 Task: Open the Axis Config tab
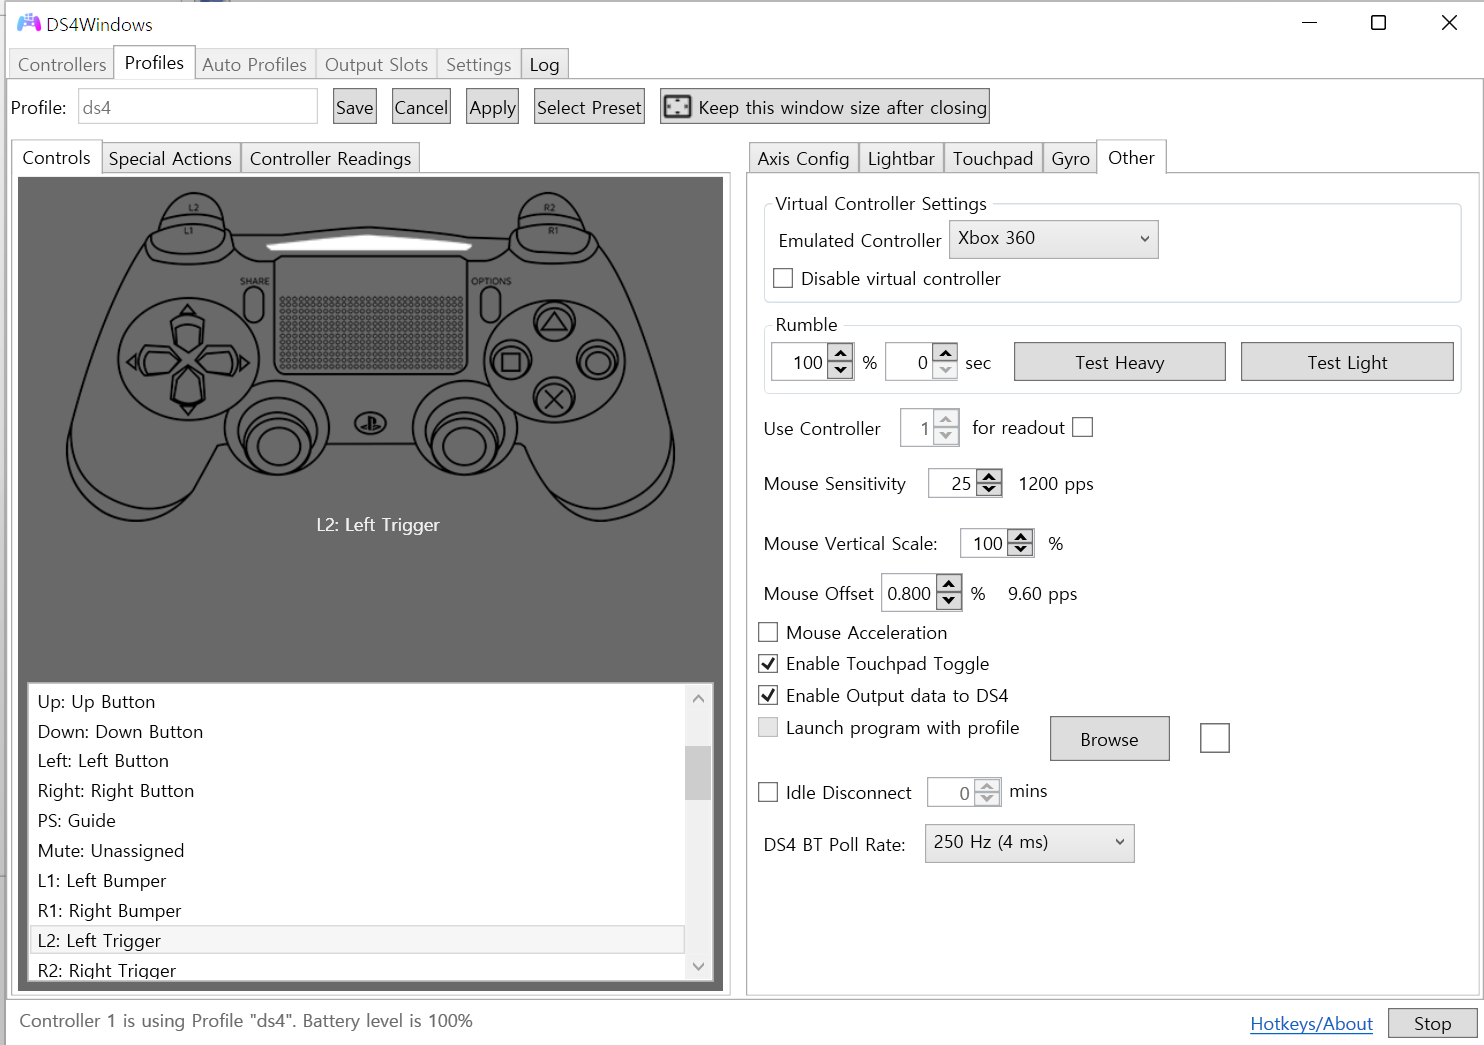coord(803,158)
